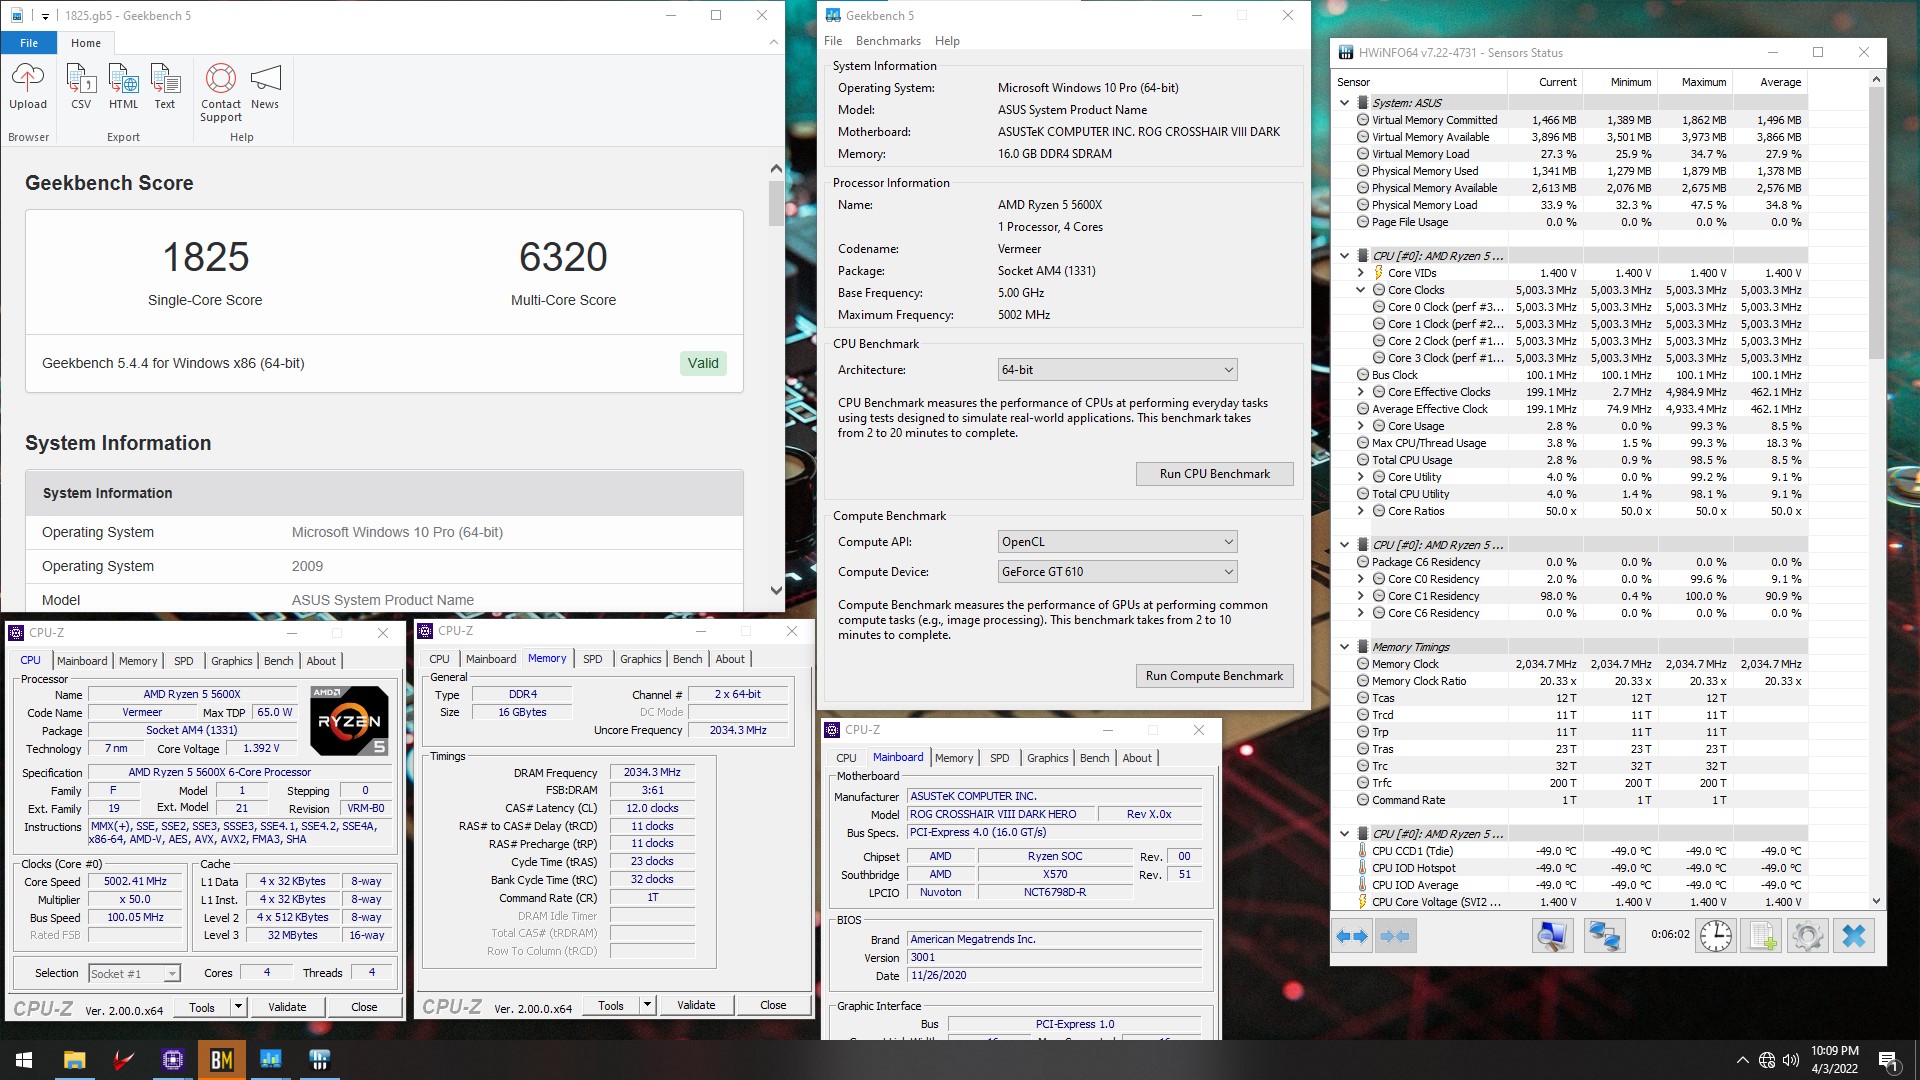Click the Upload icon in Geekbench ribbon
Viewport: 1920px width, 1080px height.
28,86
